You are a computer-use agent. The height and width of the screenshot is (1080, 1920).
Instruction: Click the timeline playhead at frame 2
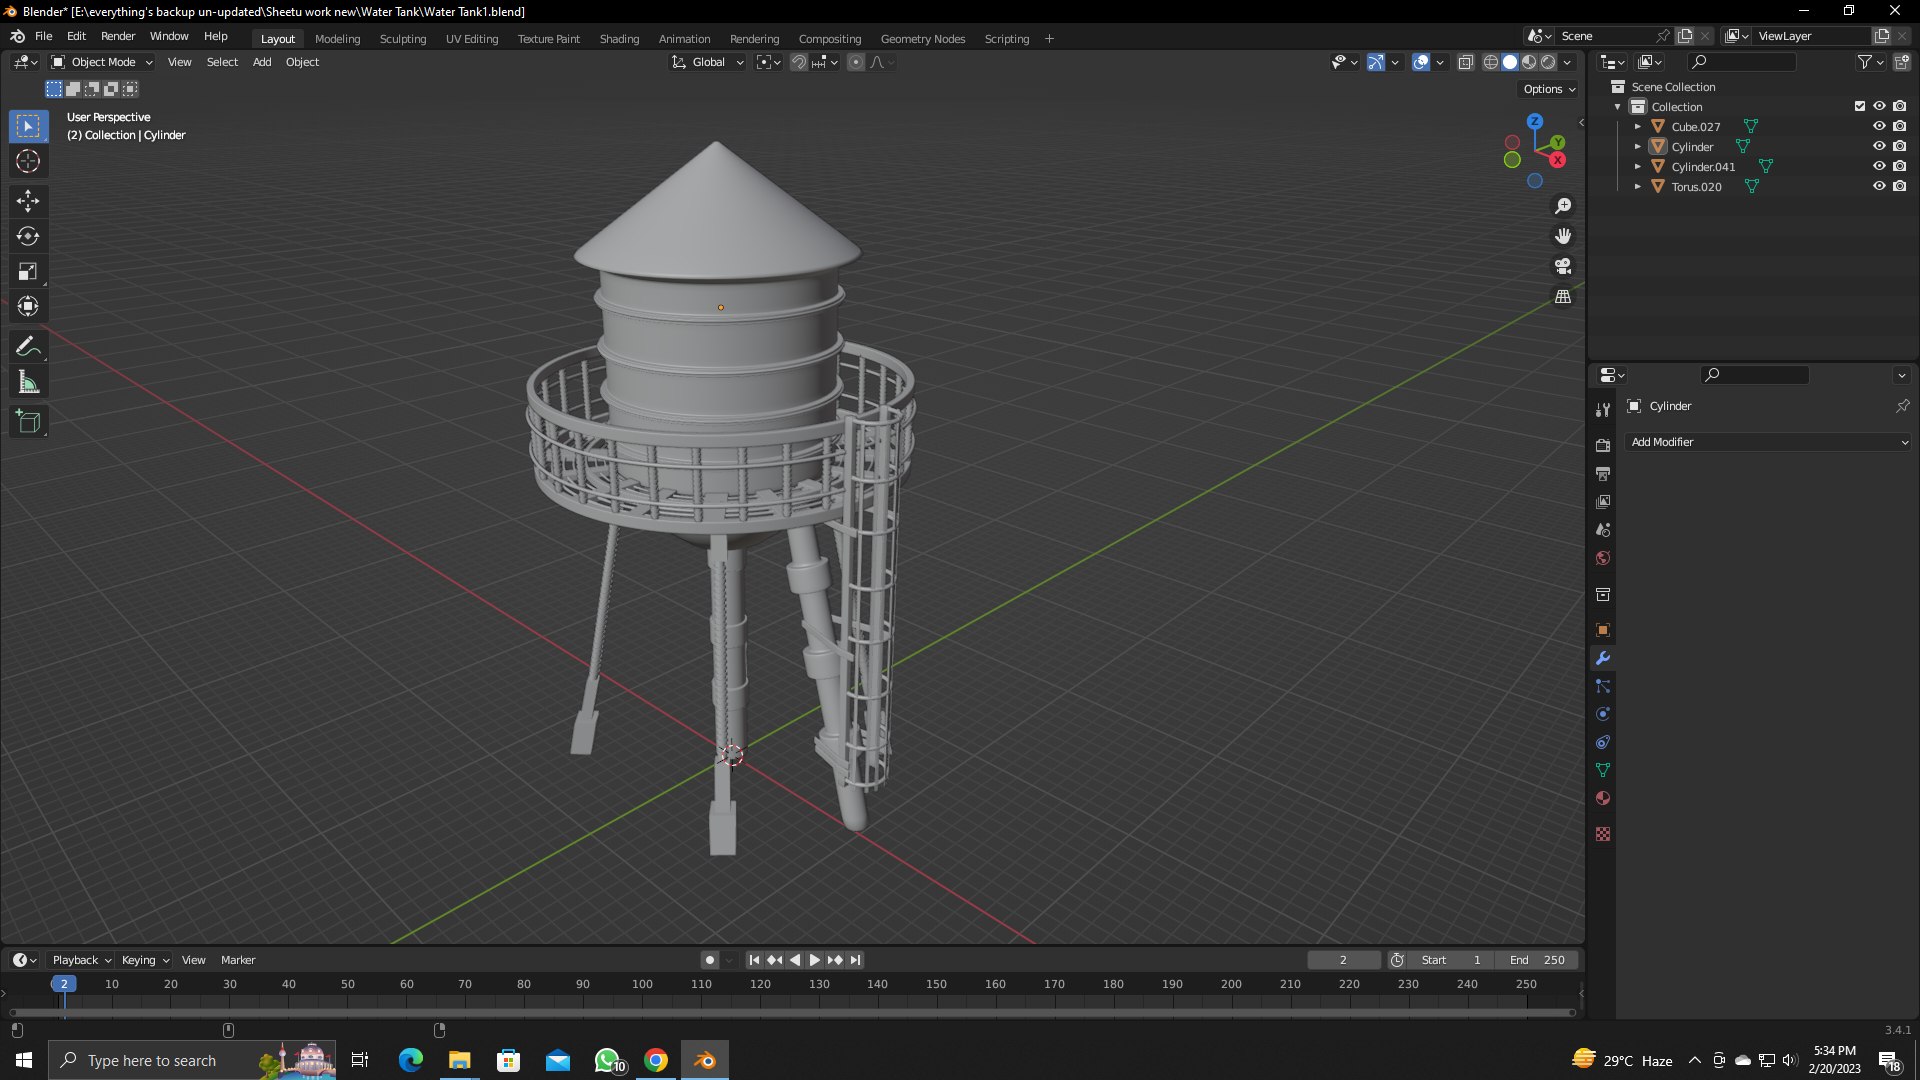point(64,984)
